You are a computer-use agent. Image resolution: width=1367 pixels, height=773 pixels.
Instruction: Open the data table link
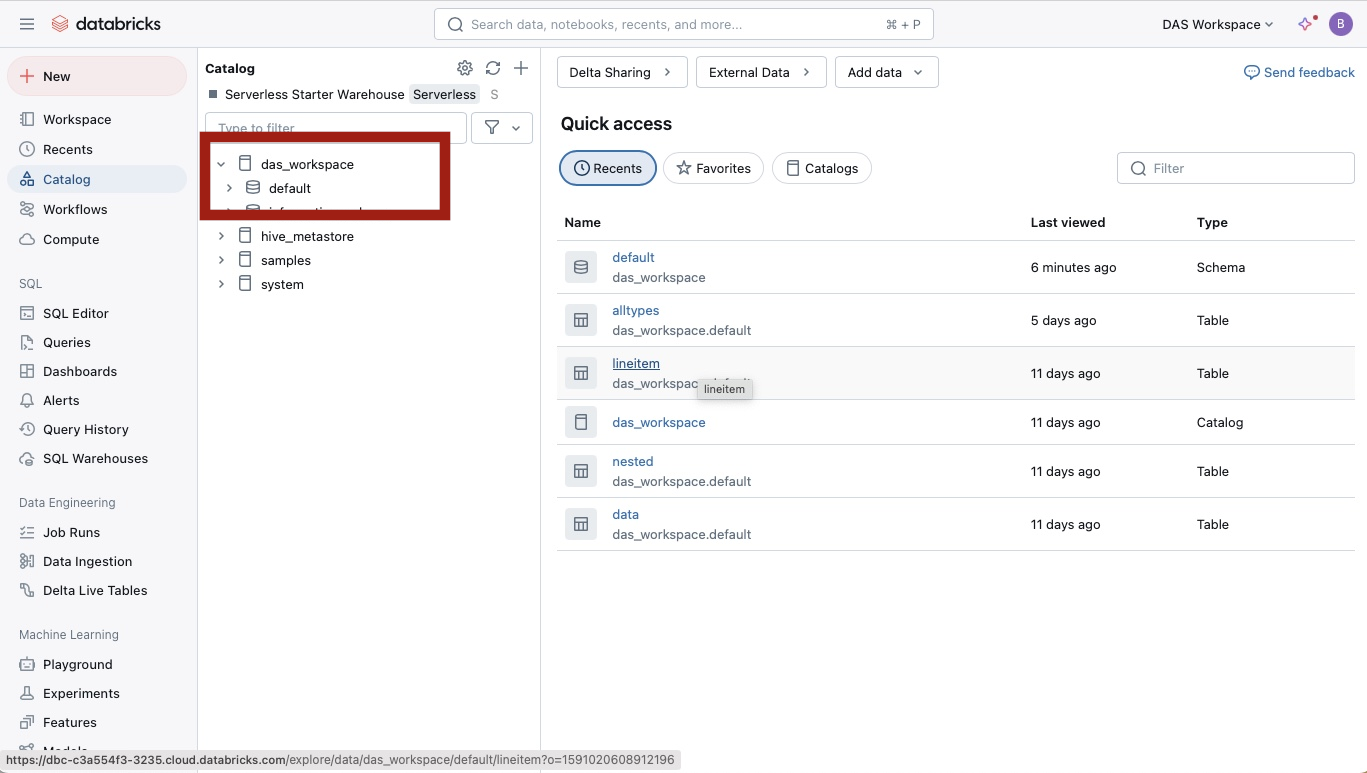tap(626, 514)
